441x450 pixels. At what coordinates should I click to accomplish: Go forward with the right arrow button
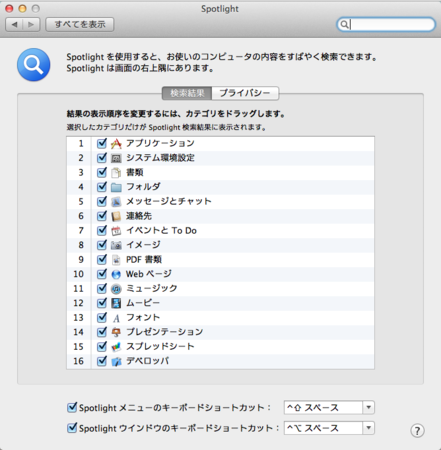click(31, 24)
